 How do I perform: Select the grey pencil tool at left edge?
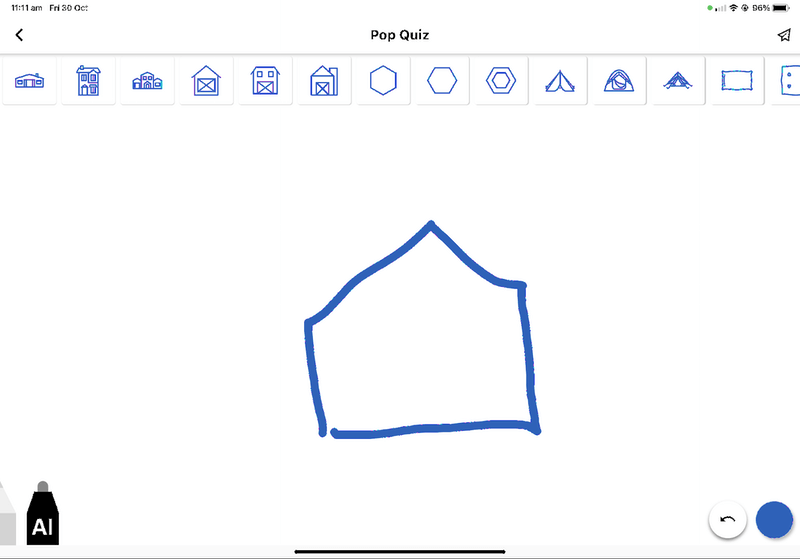click(7, 513)
